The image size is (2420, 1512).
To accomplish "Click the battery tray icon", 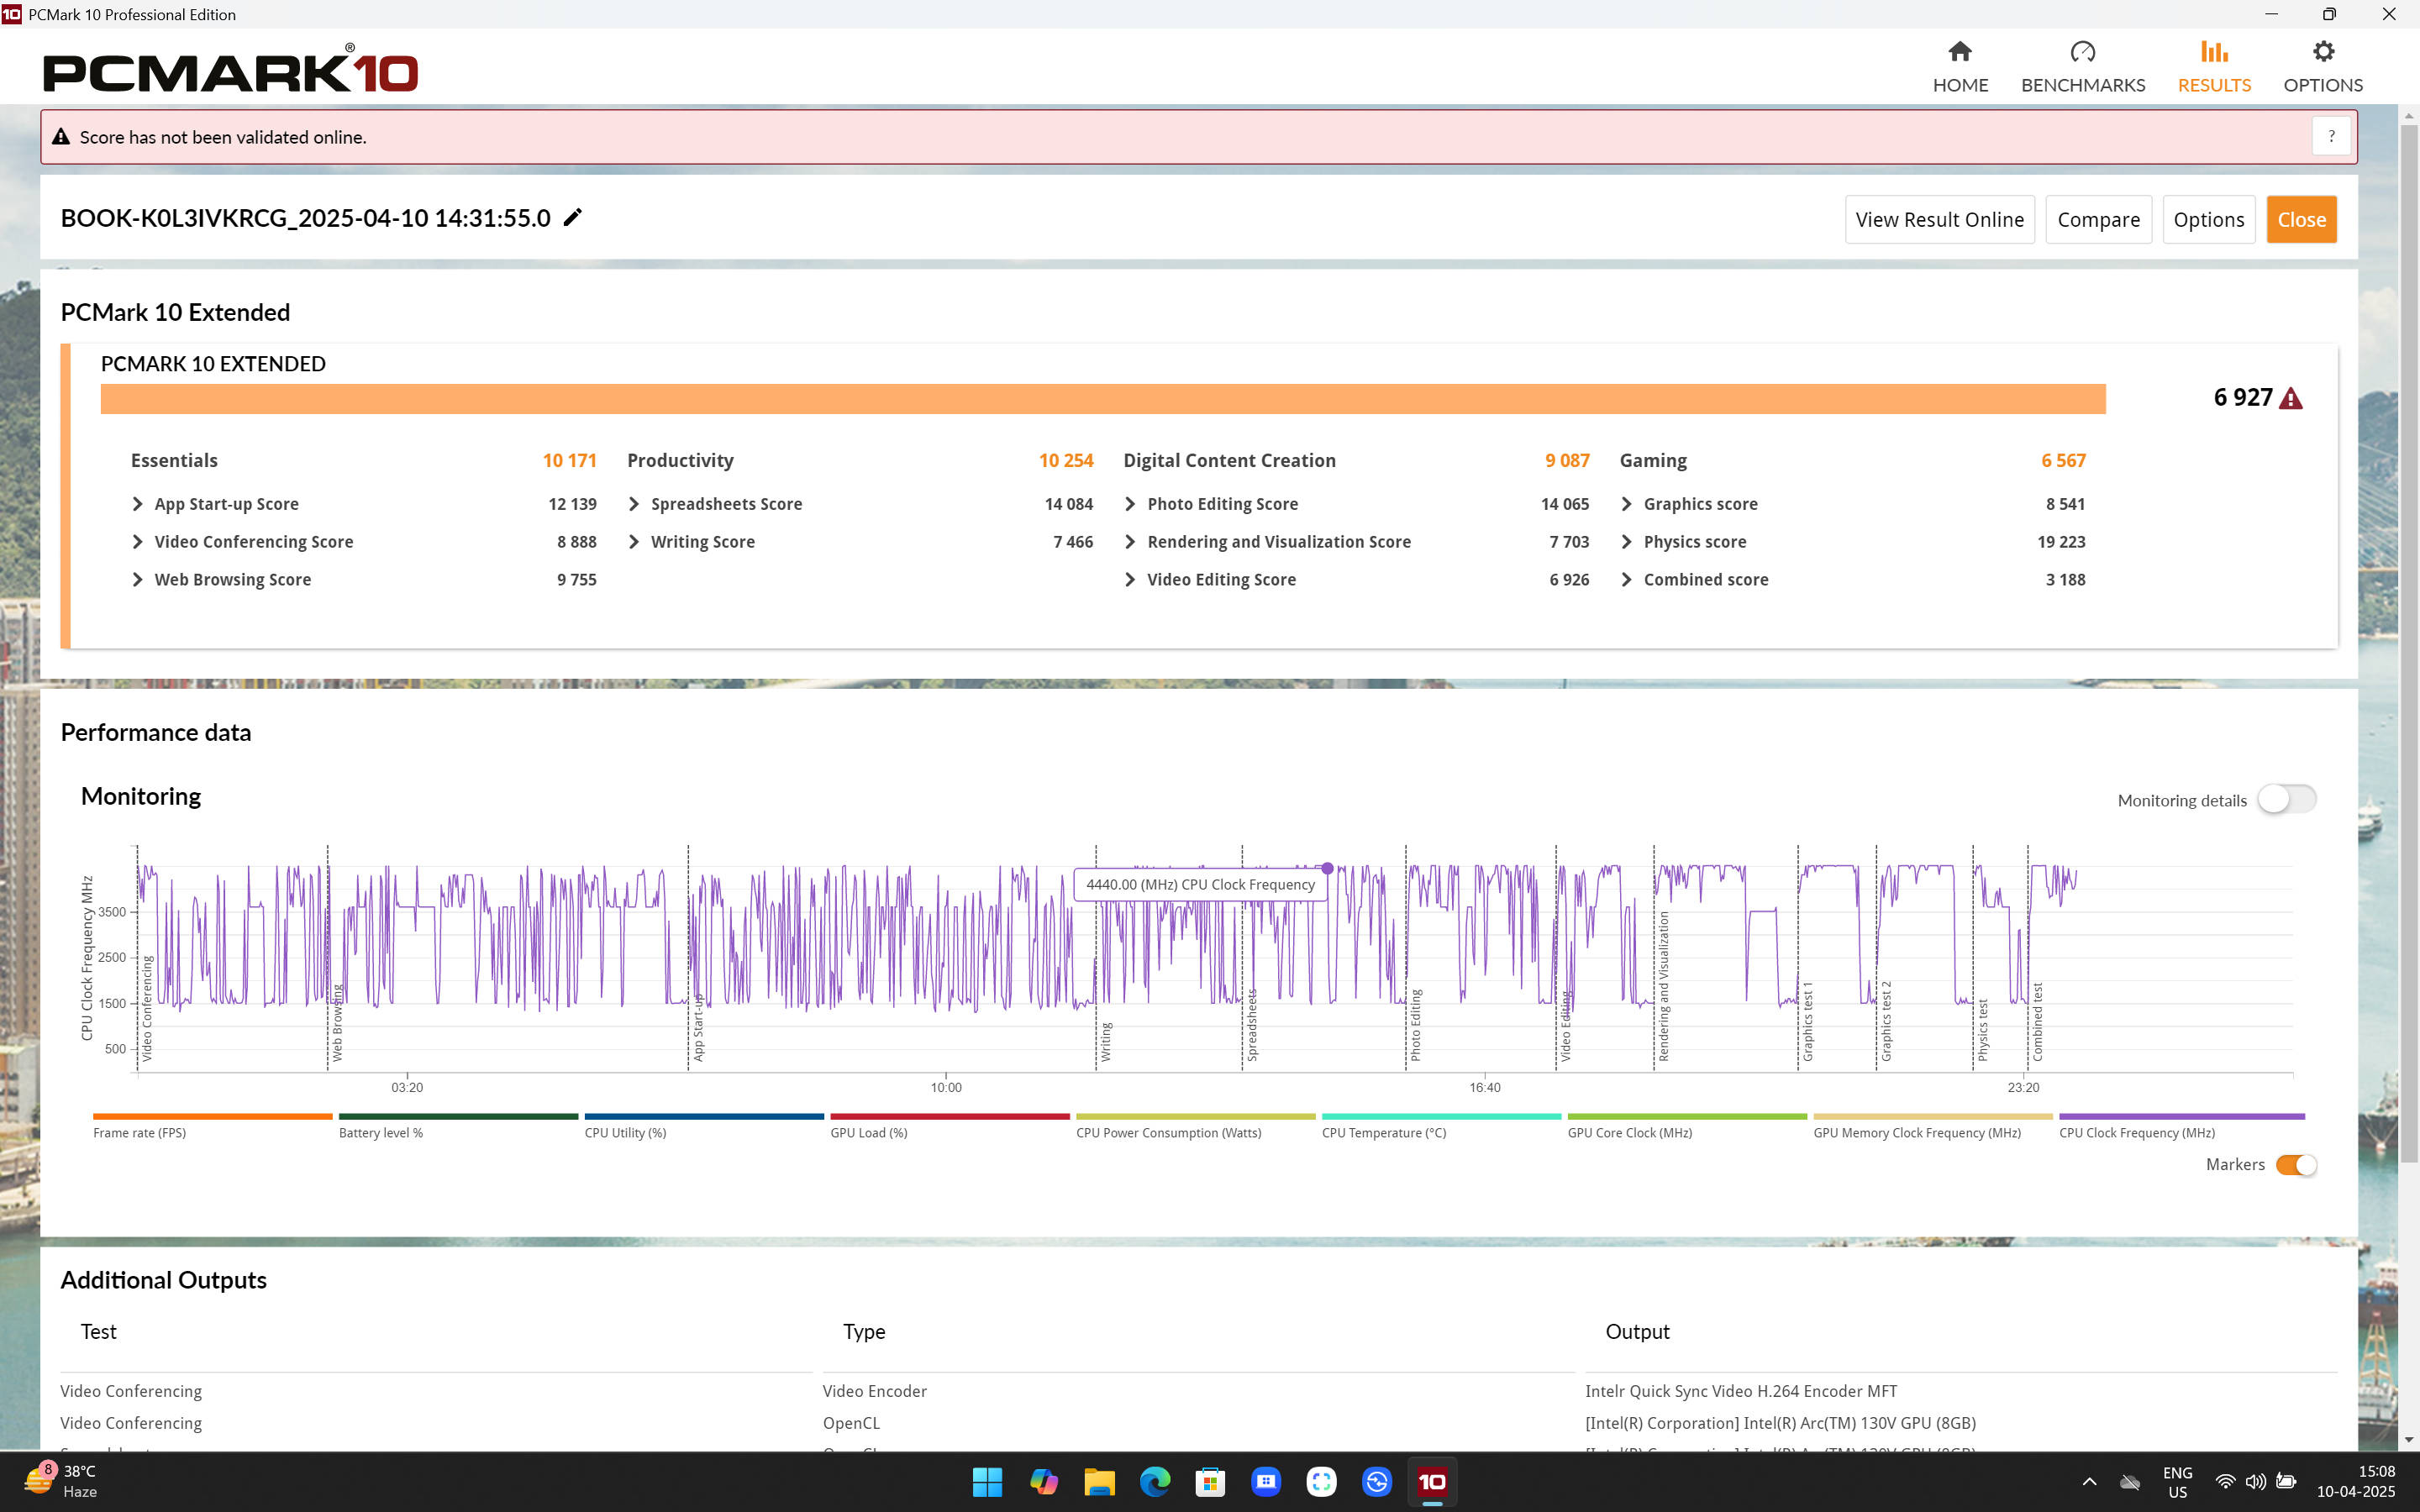I will pyautogui.click(x=2286, y=1482).
